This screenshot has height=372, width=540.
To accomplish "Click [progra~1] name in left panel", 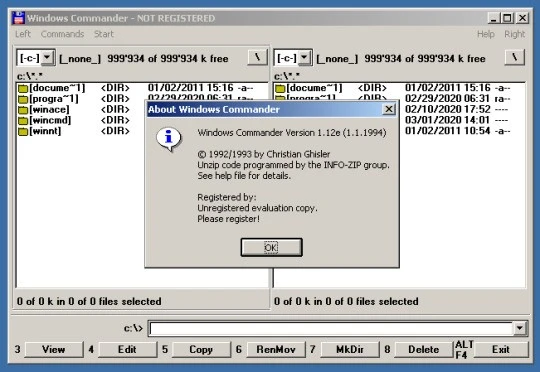I will [54, 99].
